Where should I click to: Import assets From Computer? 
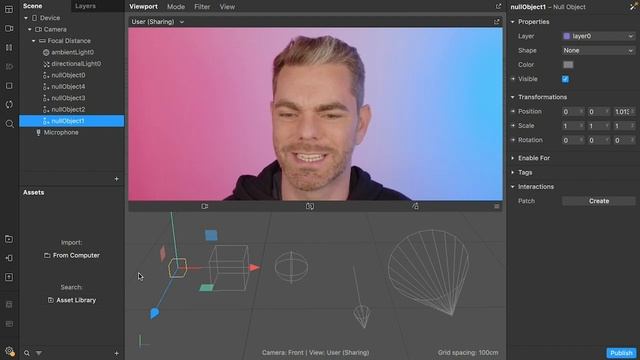pos(72,255)
